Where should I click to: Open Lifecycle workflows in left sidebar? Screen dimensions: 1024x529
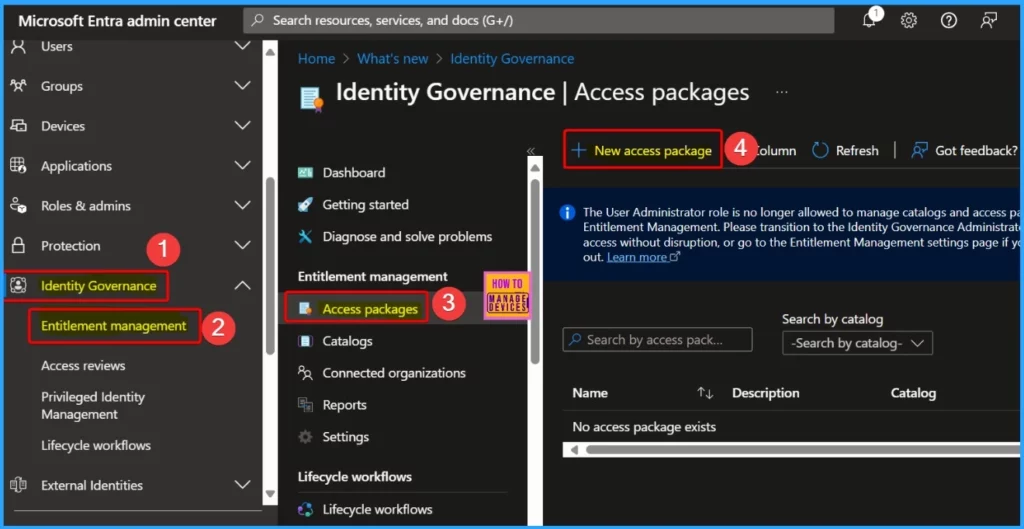coord(96,445)
